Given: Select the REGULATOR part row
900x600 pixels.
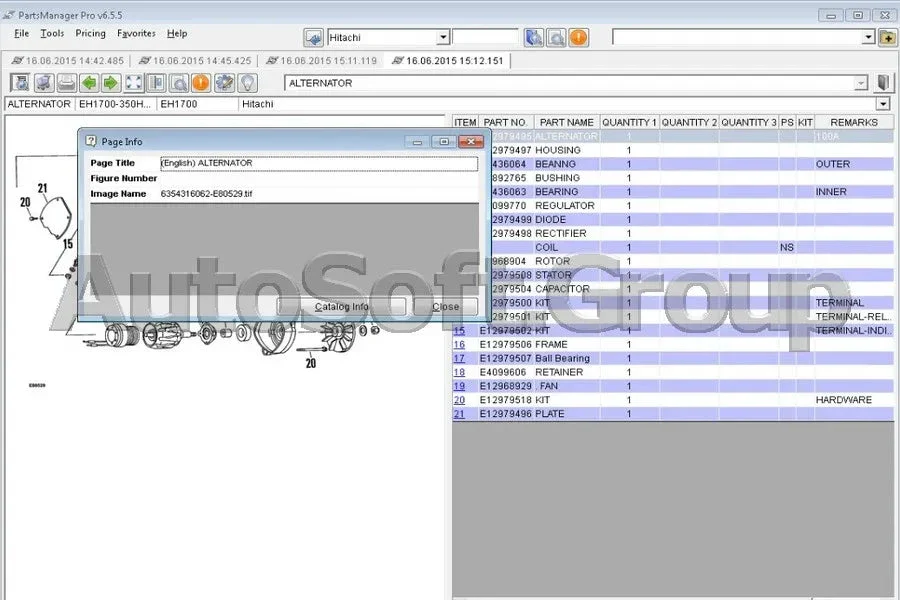Looking at the screenshot, I should coord(692,206).
